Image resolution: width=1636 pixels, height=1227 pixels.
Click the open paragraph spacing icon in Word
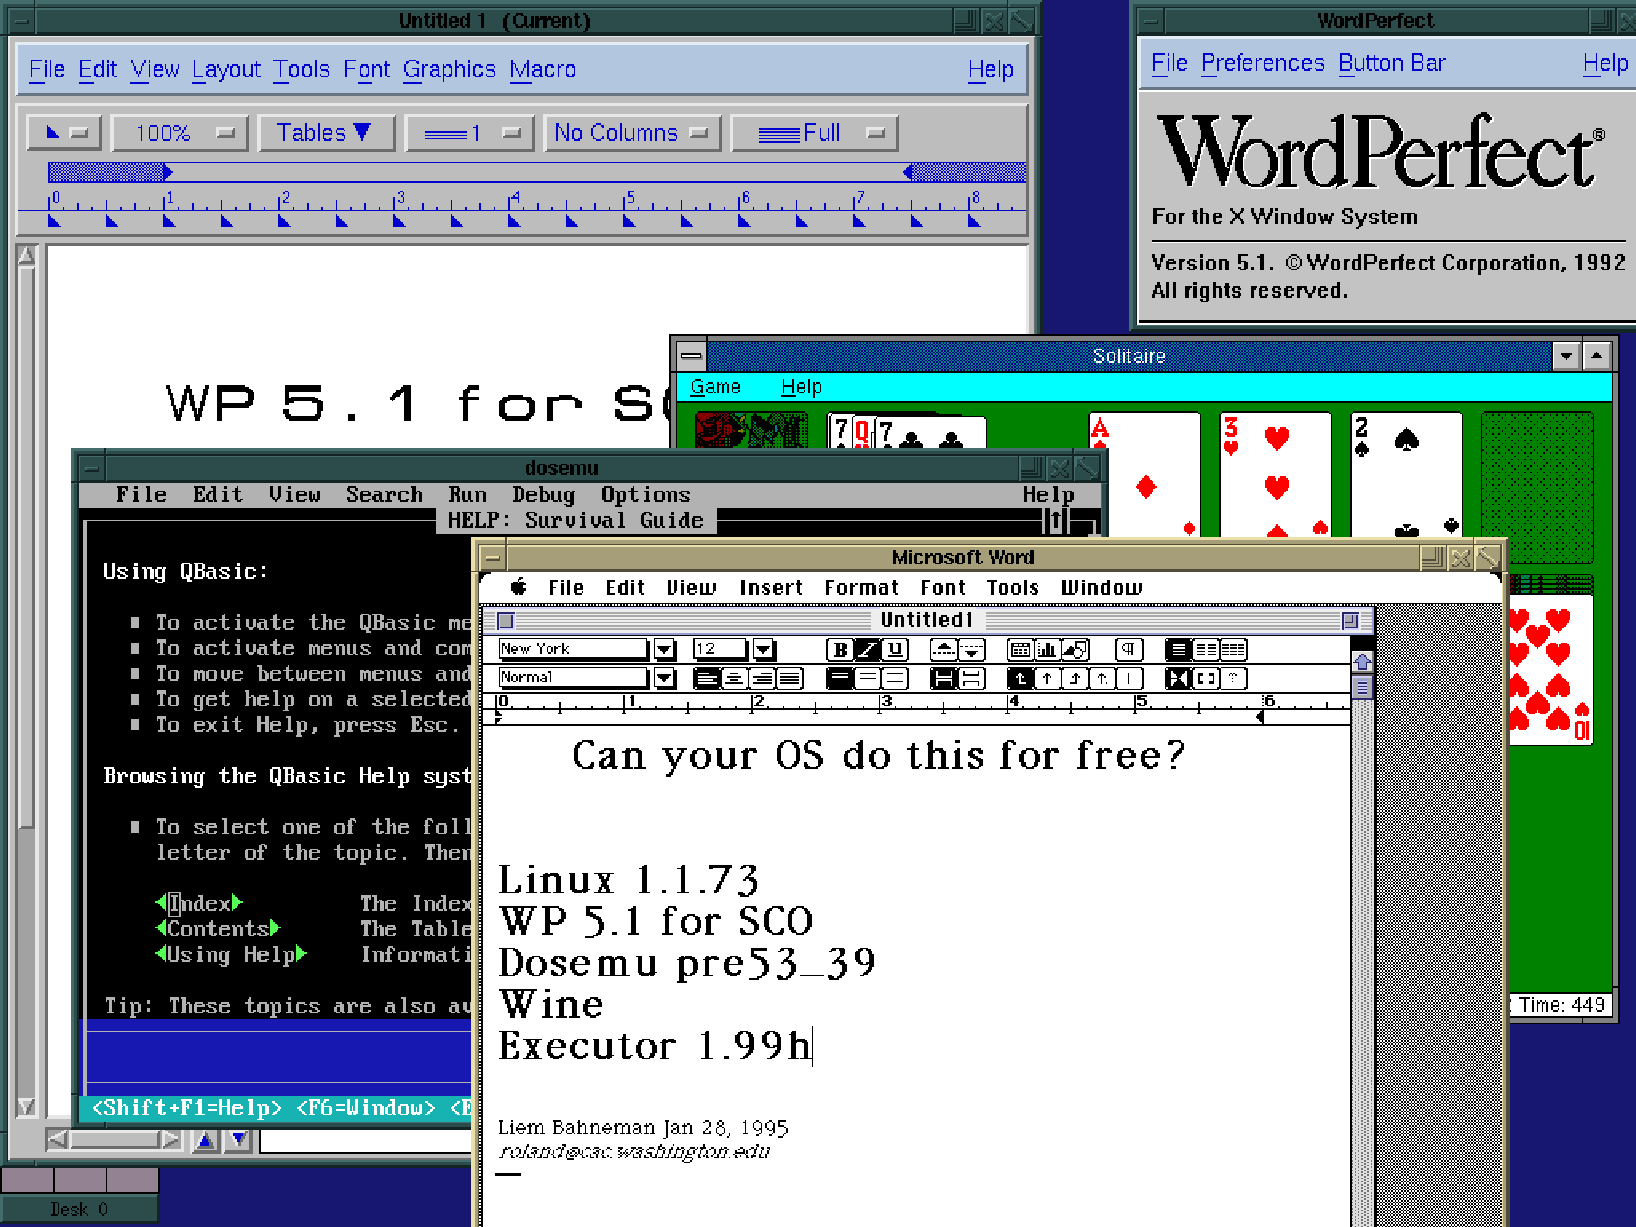pos(972,679)
